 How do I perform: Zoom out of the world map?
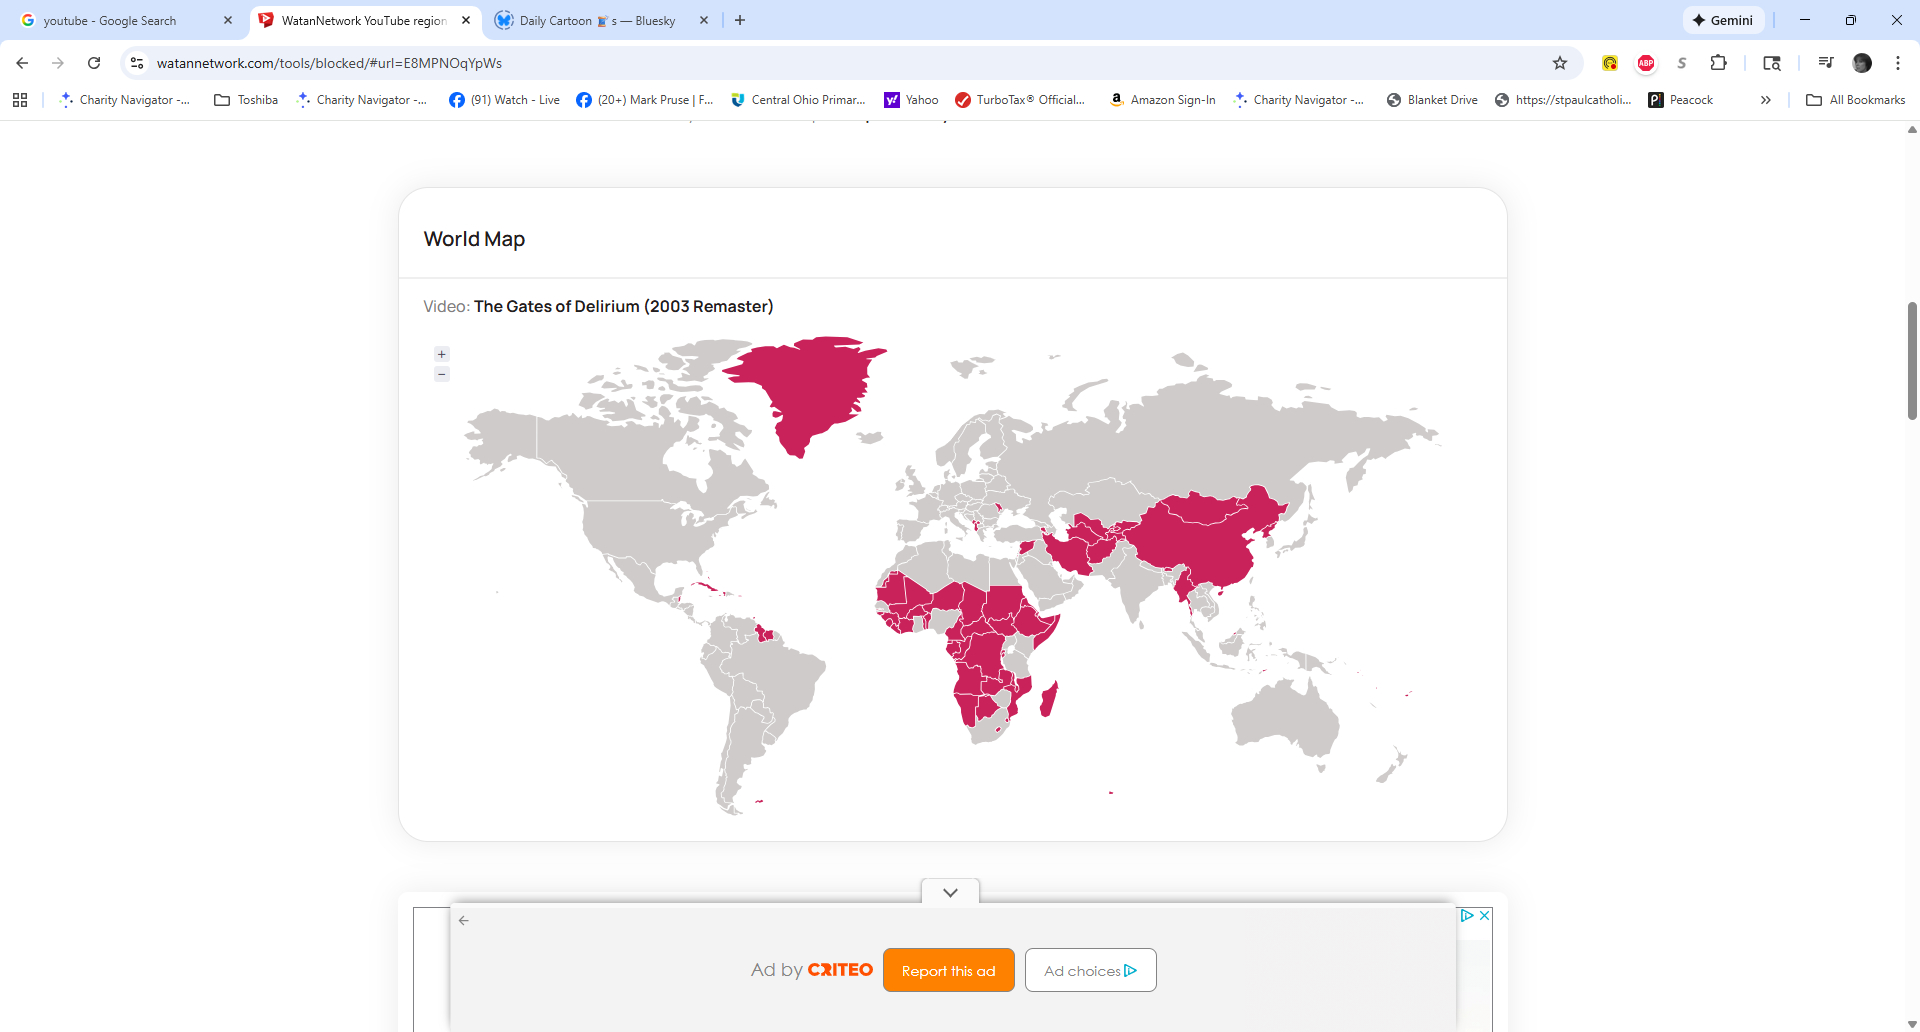coord(442,374)
